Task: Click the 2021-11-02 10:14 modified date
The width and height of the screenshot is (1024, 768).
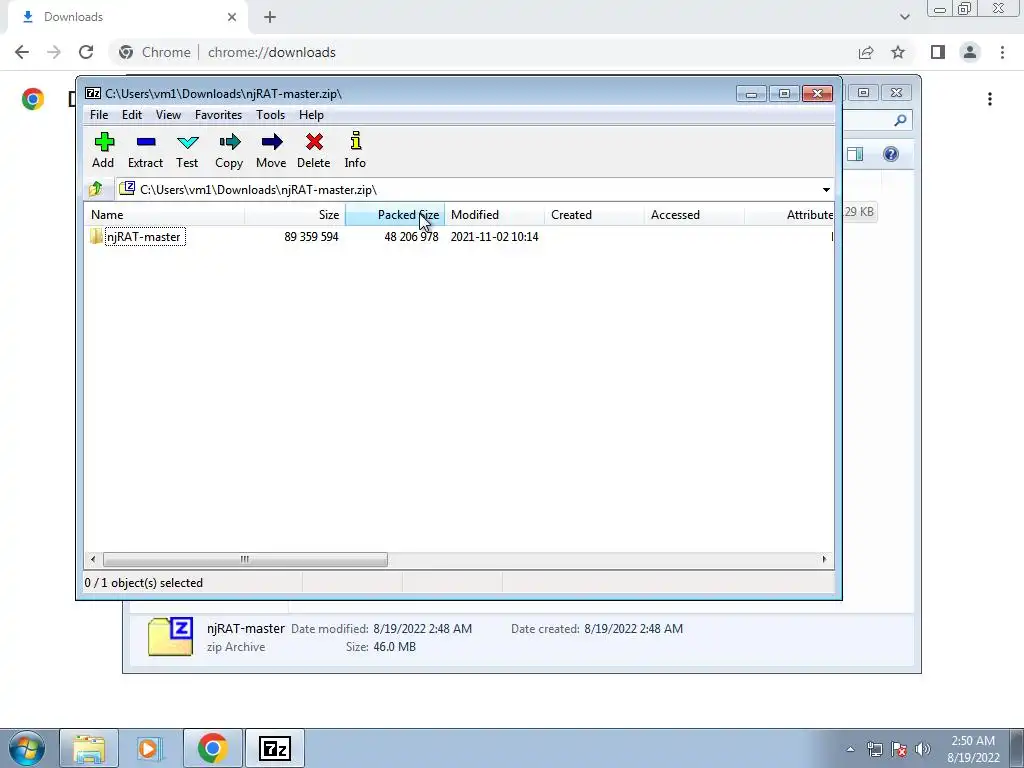Action: (x=494, y=236)
